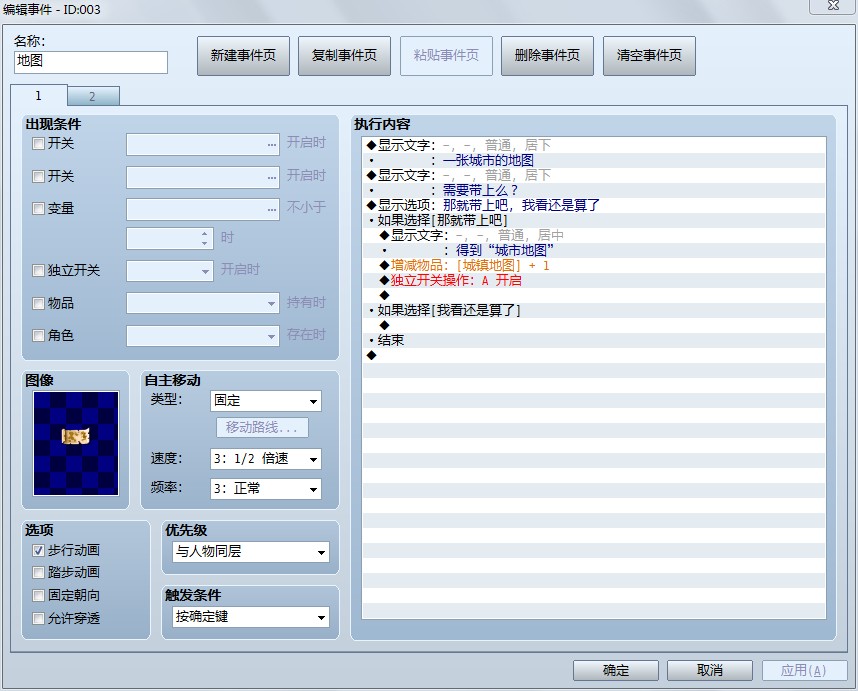858x691 pixels.
Task: Enable the 角色 condition checkbox
Action: (x=38, y=335)
